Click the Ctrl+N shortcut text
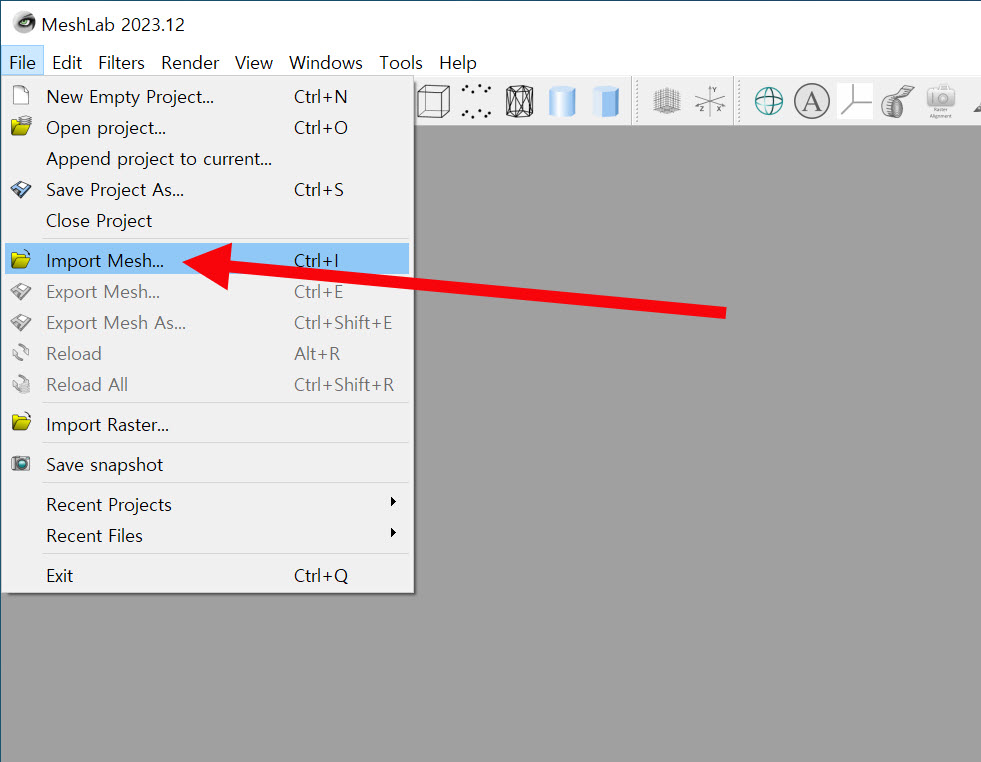981x762 pixels. (320, 97)
